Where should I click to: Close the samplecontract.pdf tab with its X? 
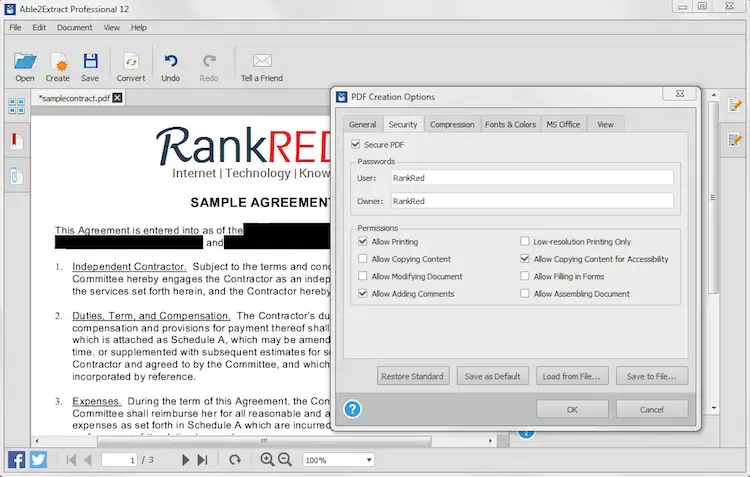coord(117,98)
